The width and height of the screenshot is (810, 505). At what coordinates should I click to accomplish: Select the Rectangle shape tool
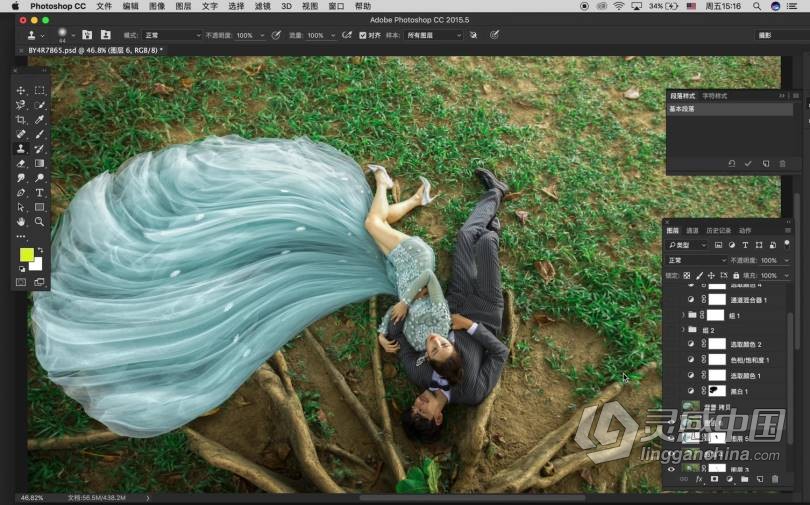[x=39, y=207]
